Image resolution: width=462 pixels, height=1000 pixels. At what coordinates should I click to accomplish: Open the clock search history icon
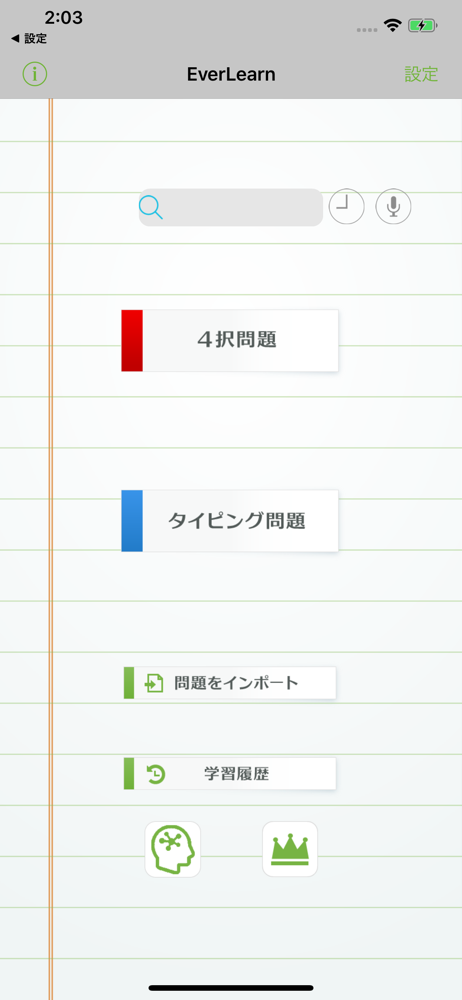pyautogui.click(x=346, y=207)
